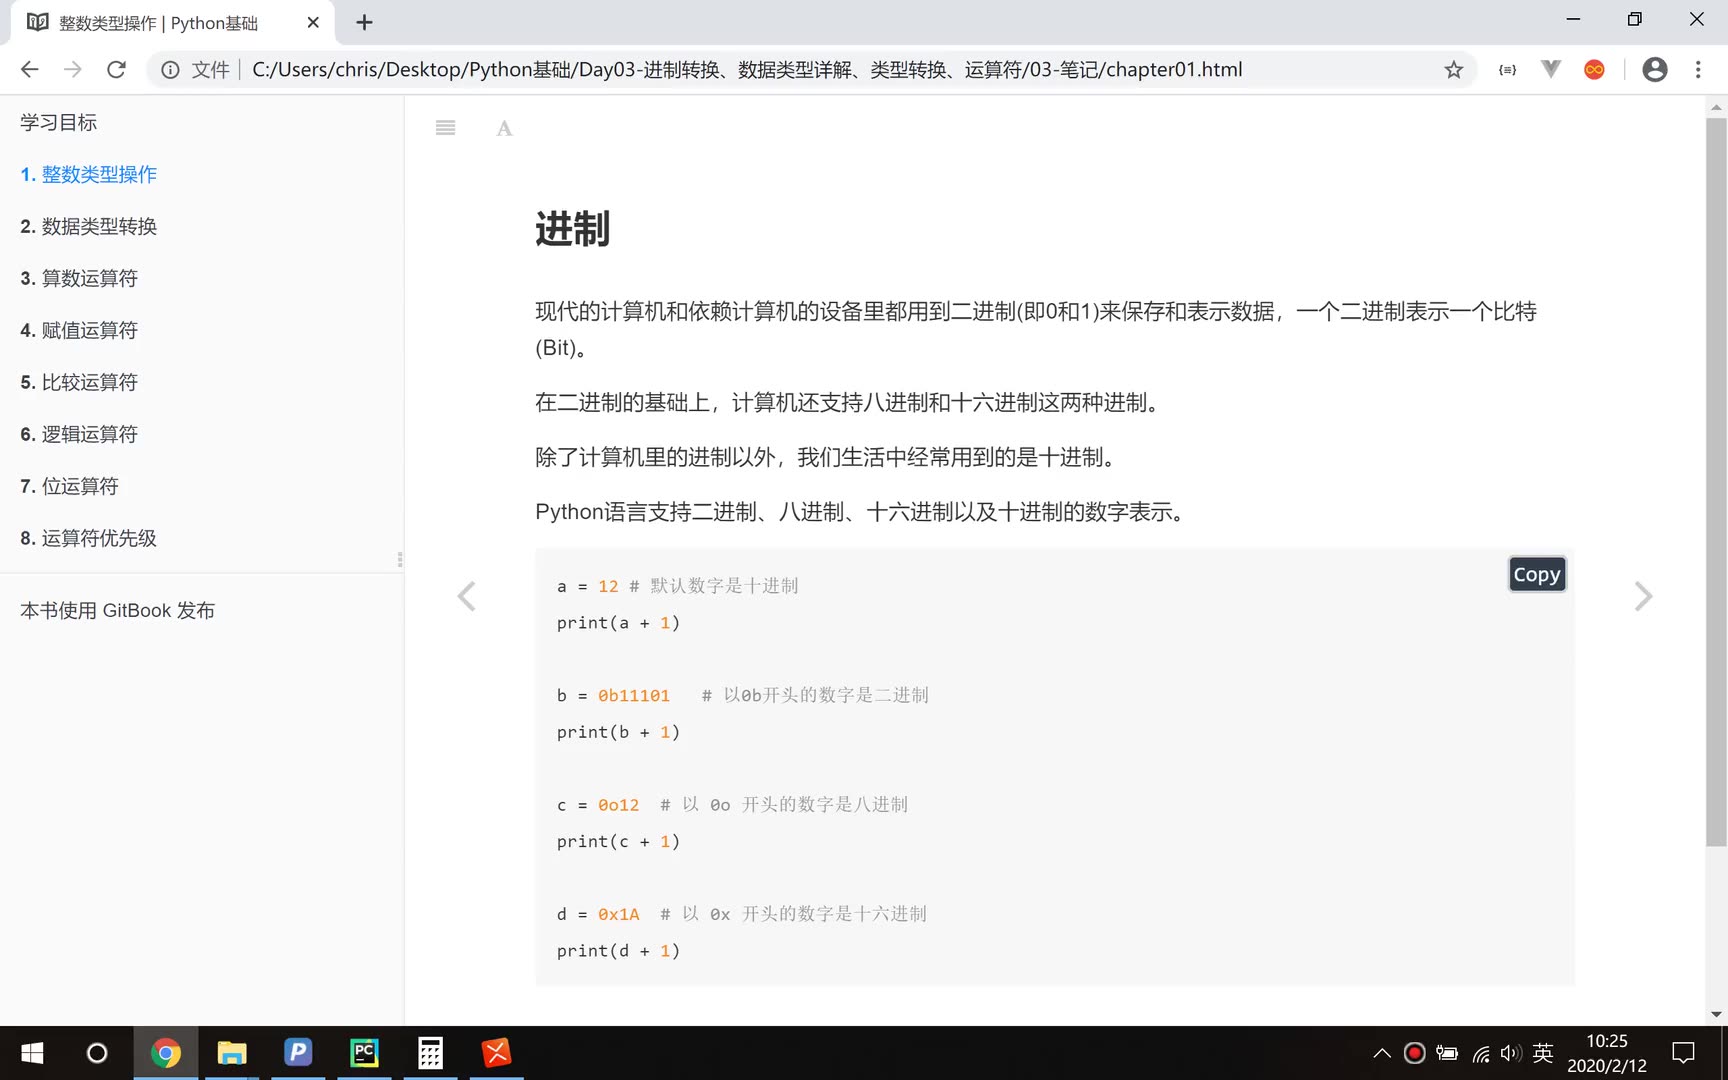Expand hidden icons chevron in system tray

[x=1382, y=1052]
